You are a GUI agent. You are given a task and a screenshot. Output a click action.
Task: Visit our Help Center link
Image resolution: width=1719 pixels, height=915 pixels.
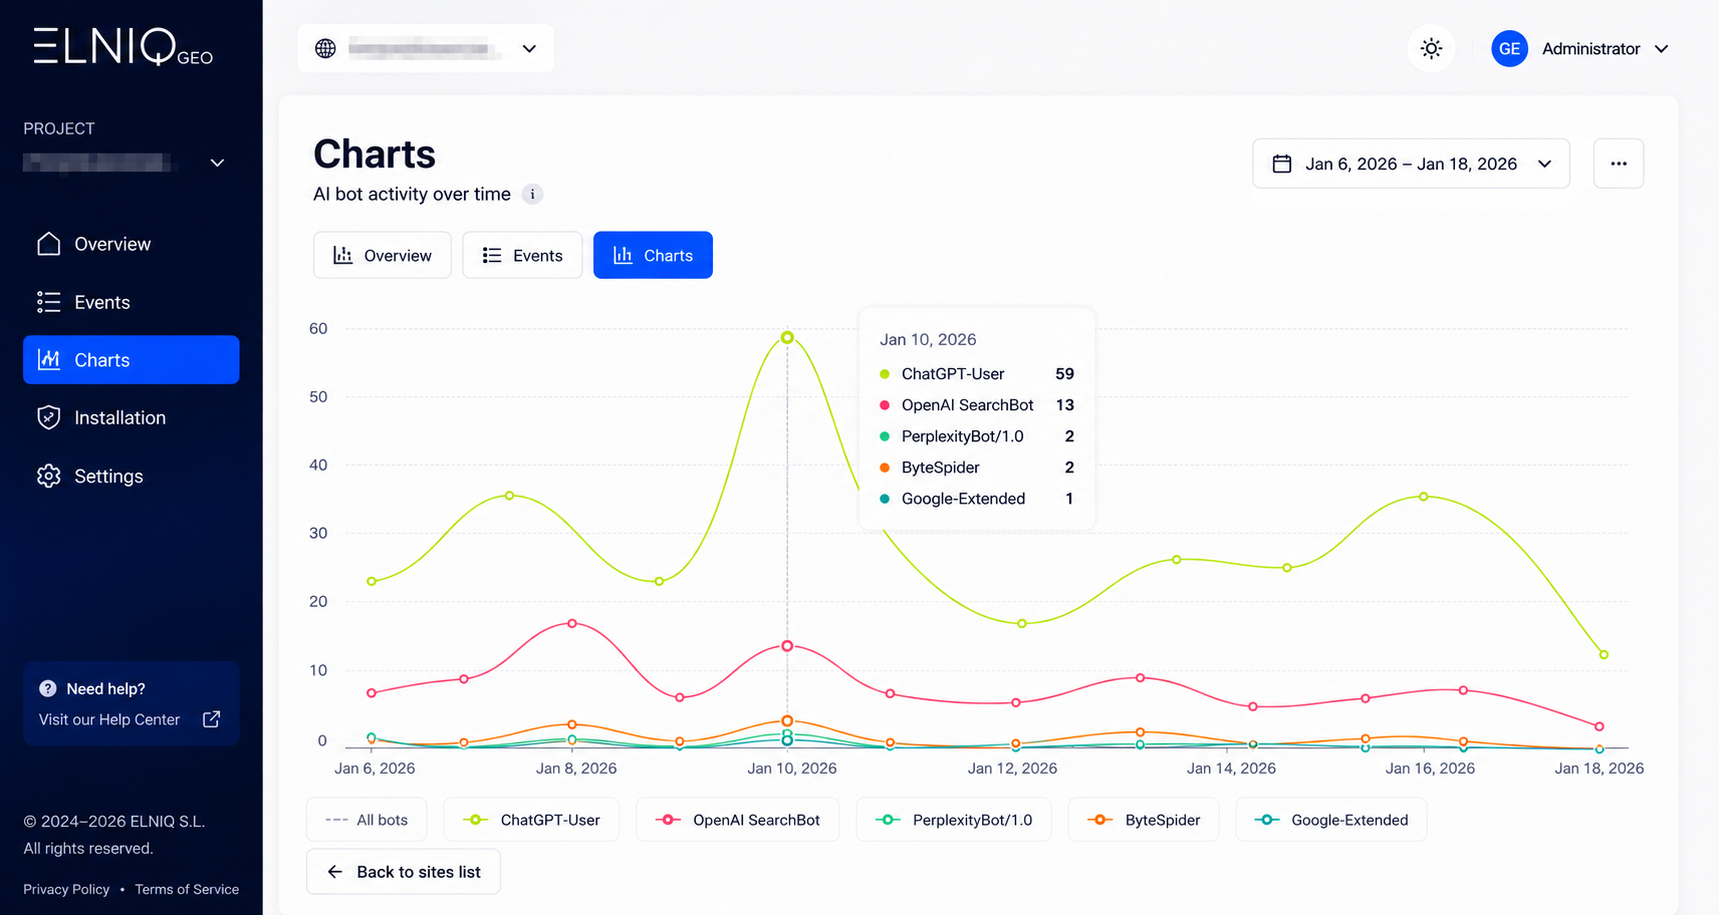click(109, 719)
